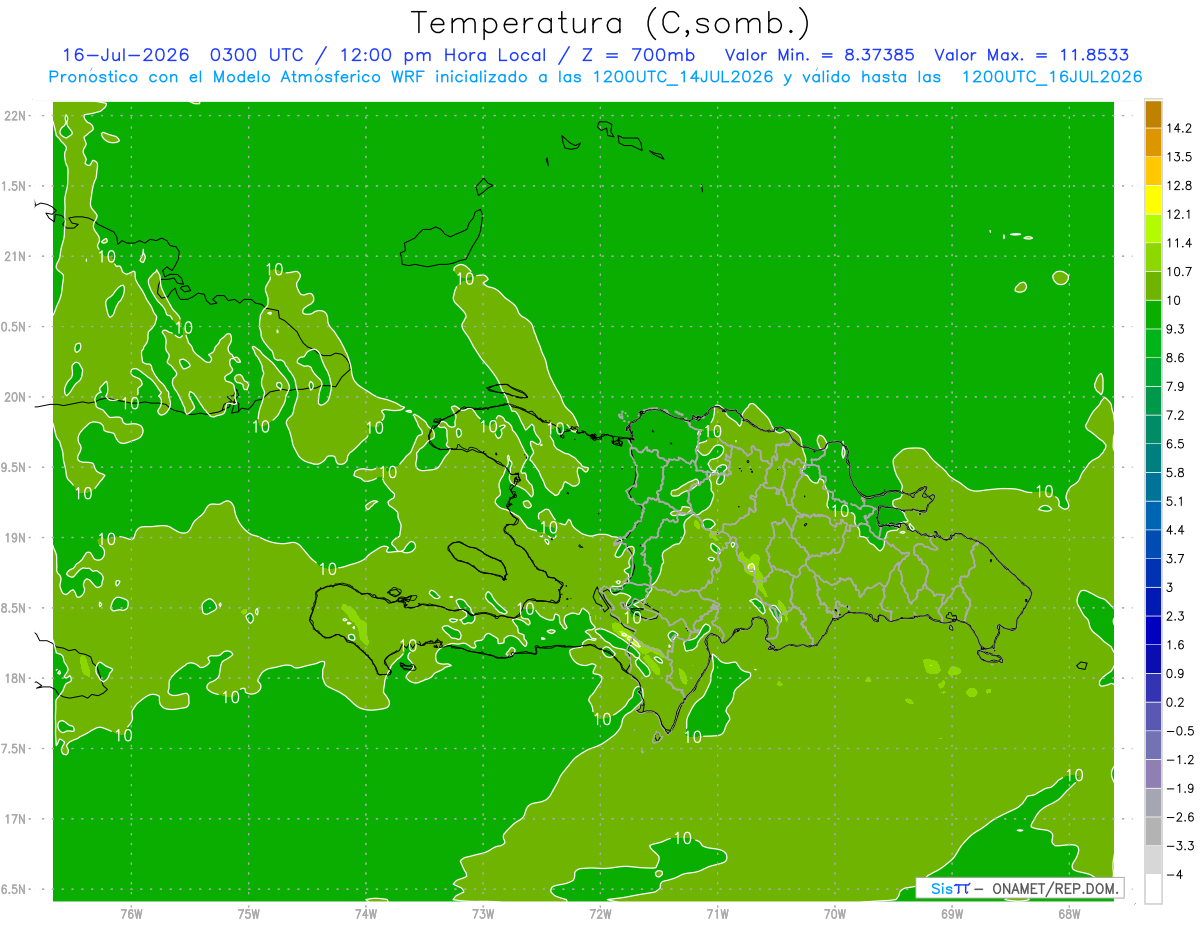Click 'Valor Min. = 8.37385' text

click(x=820, y=55)
